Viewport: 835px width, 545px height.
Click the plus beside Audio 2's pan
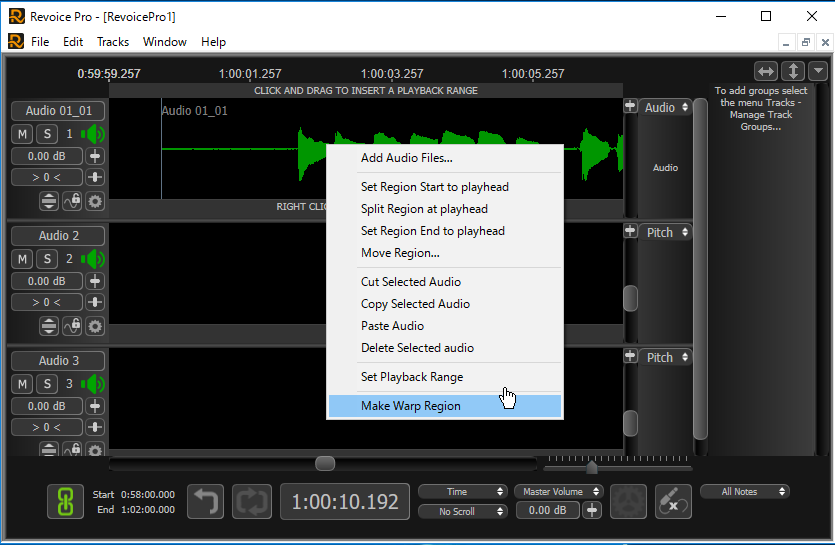pos(95,302)
